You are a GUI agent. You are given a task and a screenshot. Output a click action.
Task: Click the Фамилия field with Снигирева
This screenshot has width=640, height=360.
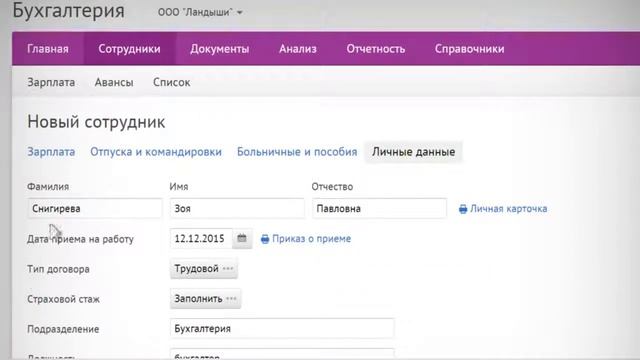[x=95, y=209]
